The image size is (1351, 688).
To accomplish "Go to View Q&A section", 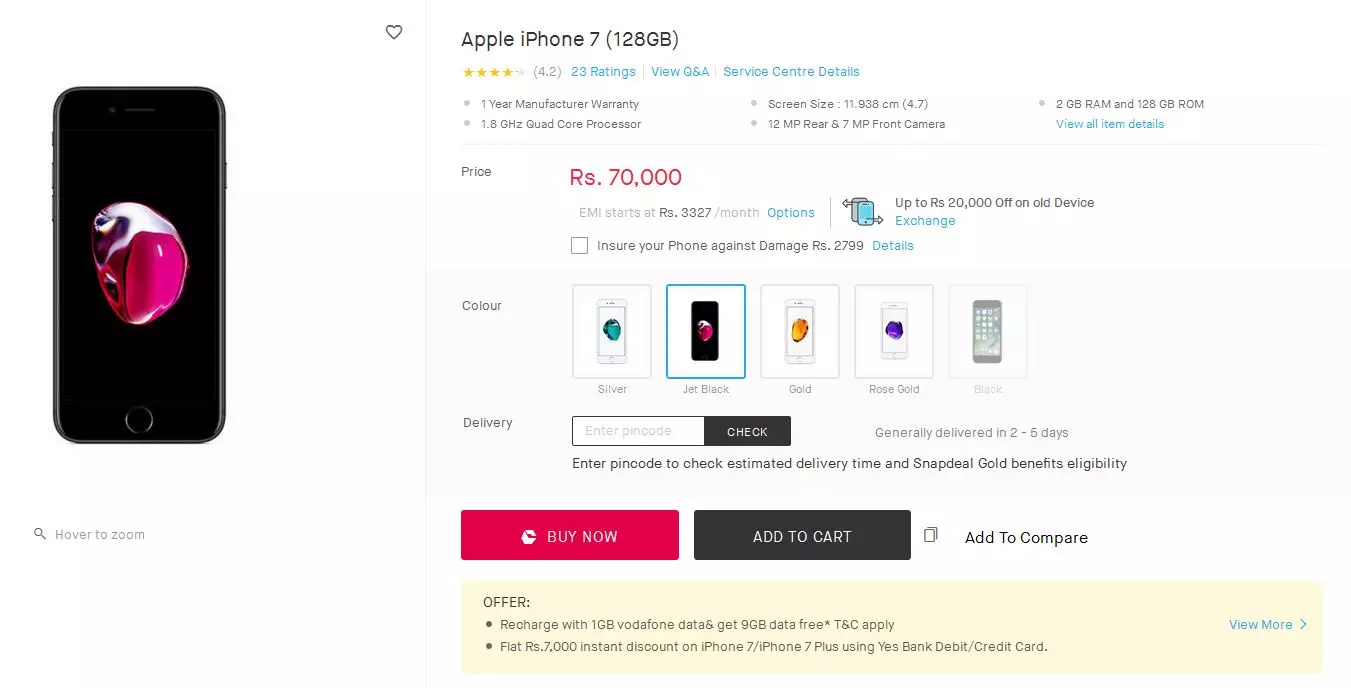I will click(680, 72).
